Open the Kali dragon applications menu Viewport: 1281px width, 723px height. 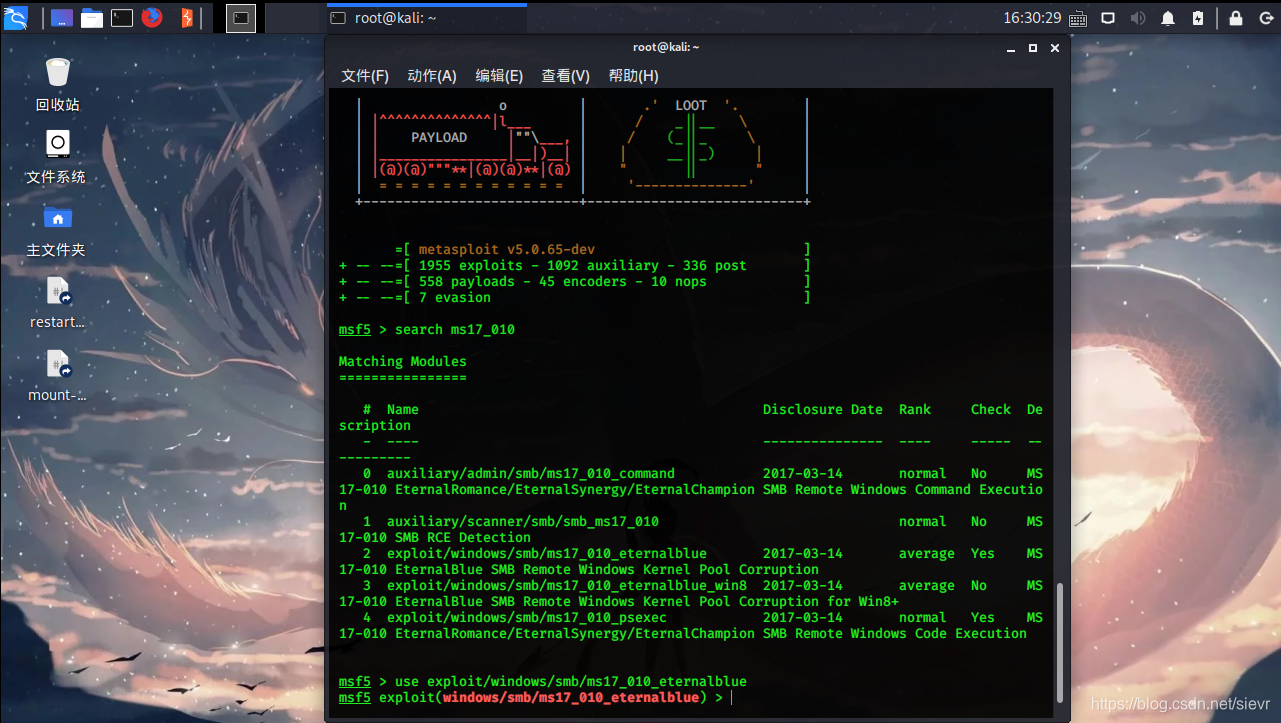coord(16,17)
